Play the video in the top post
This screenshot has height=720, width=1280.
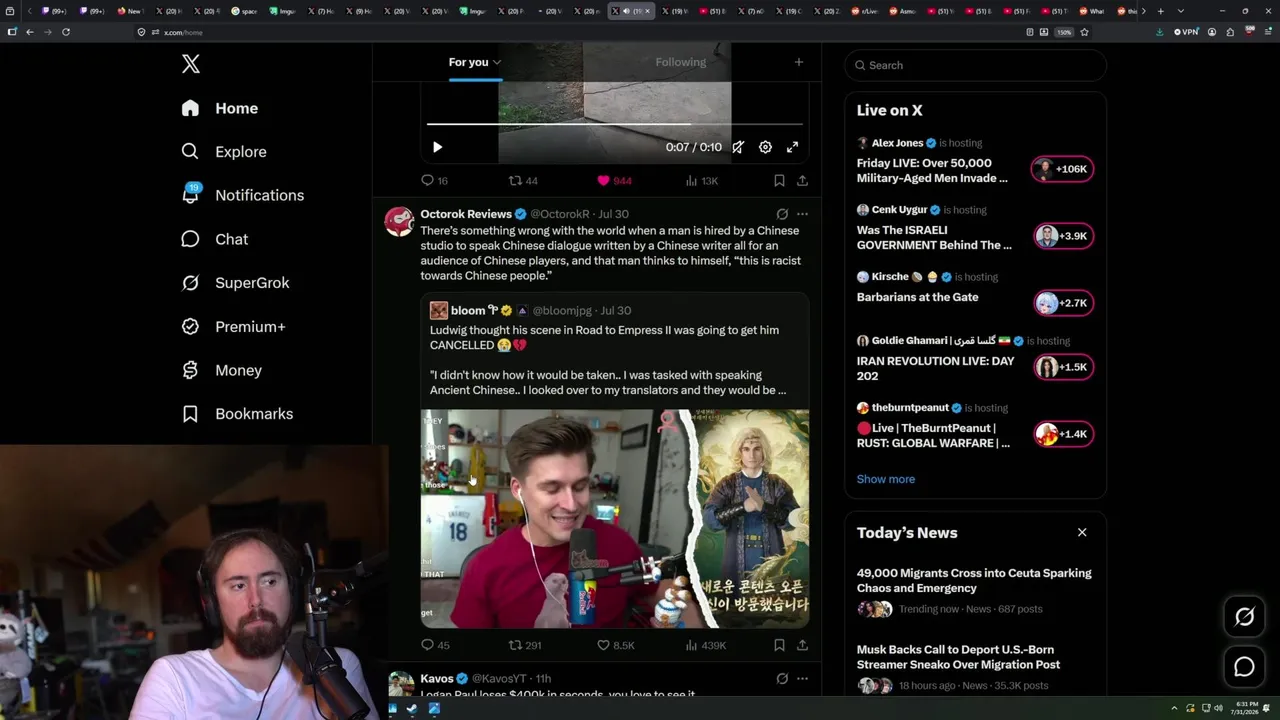tap(437, 147)
